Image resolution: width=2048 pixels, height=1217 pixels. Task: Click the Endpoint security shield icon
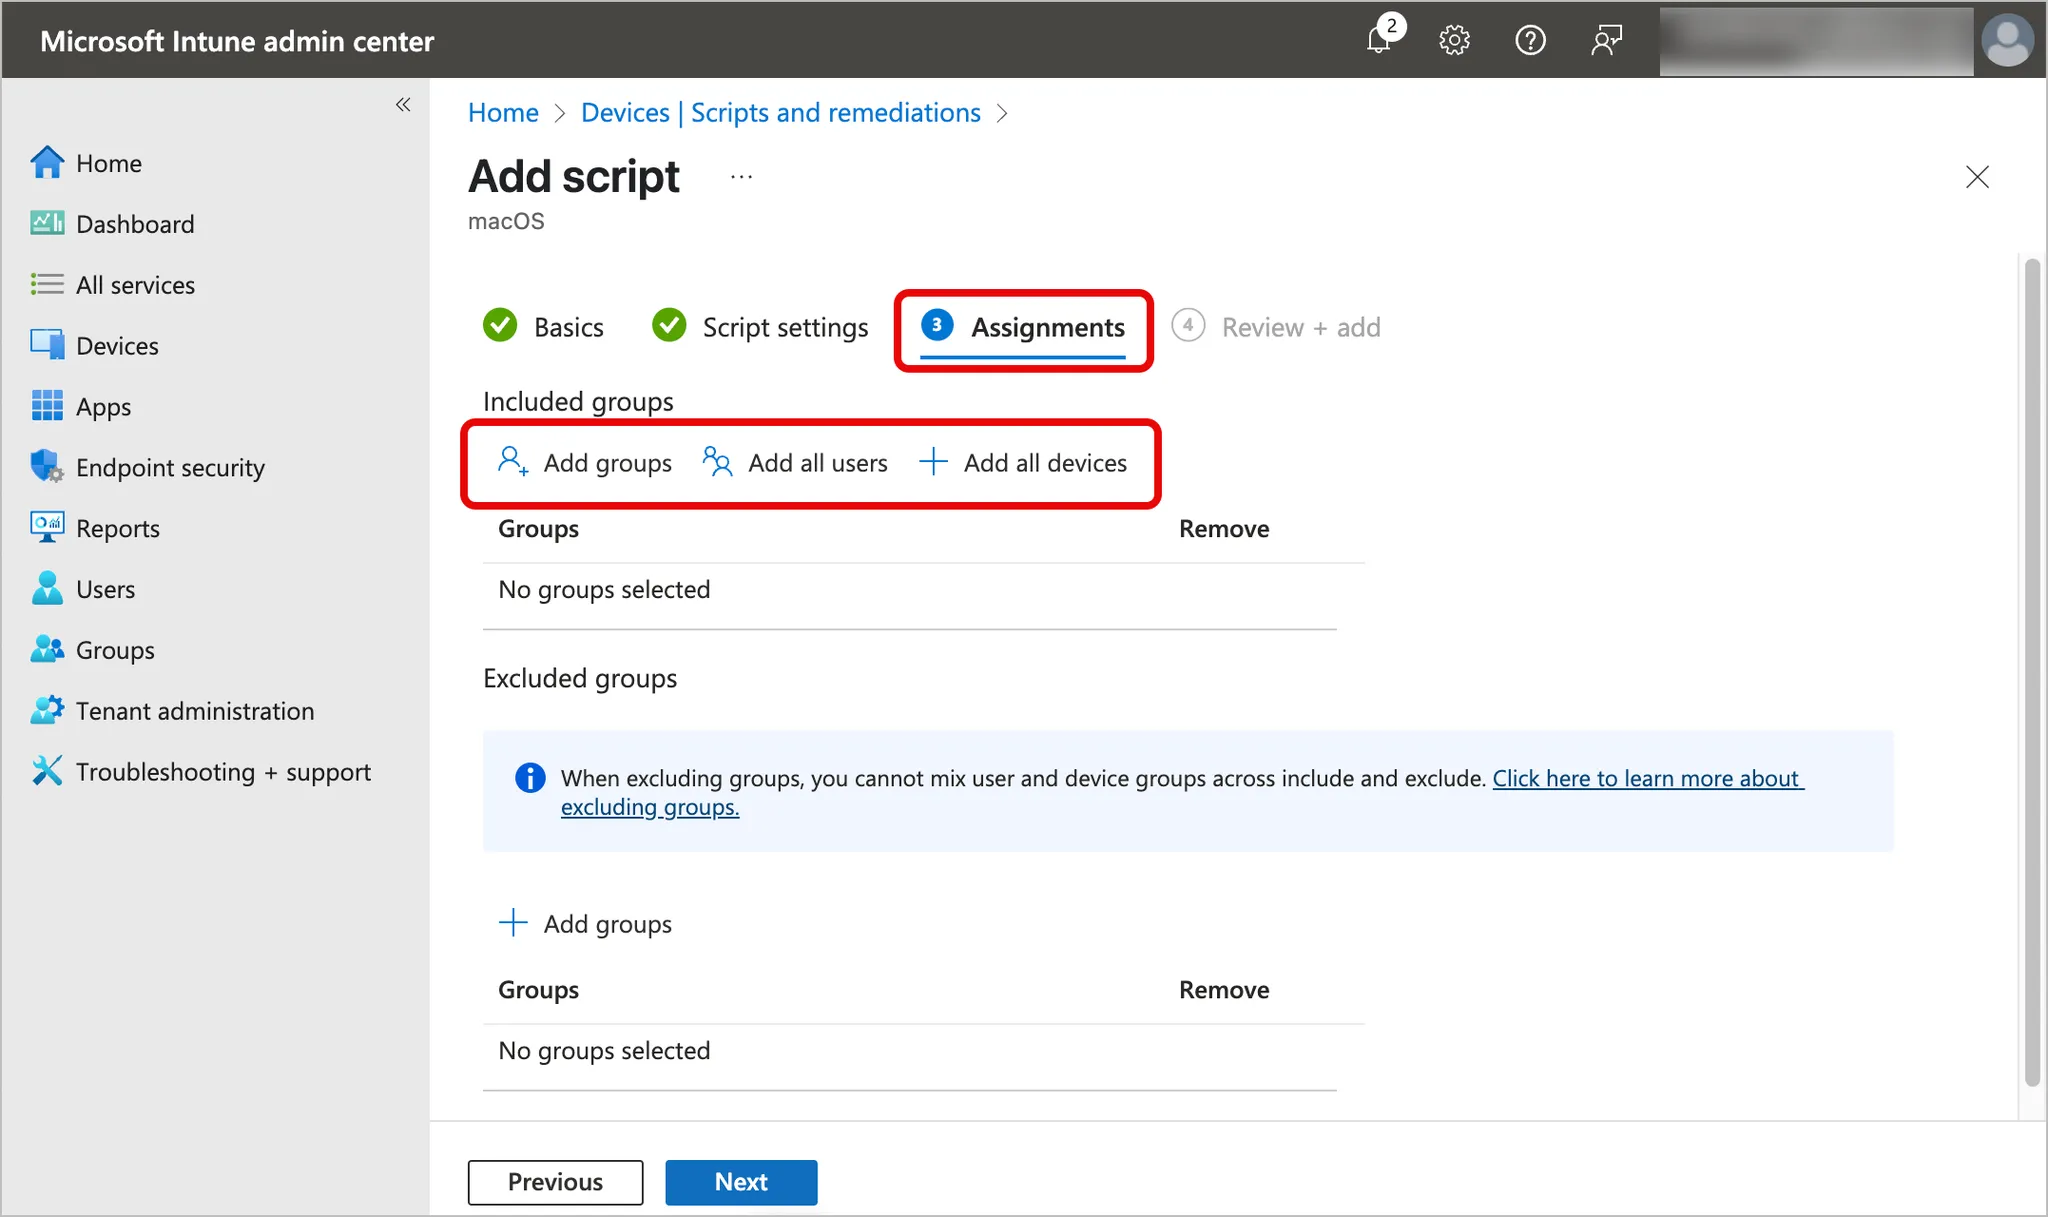46,467
